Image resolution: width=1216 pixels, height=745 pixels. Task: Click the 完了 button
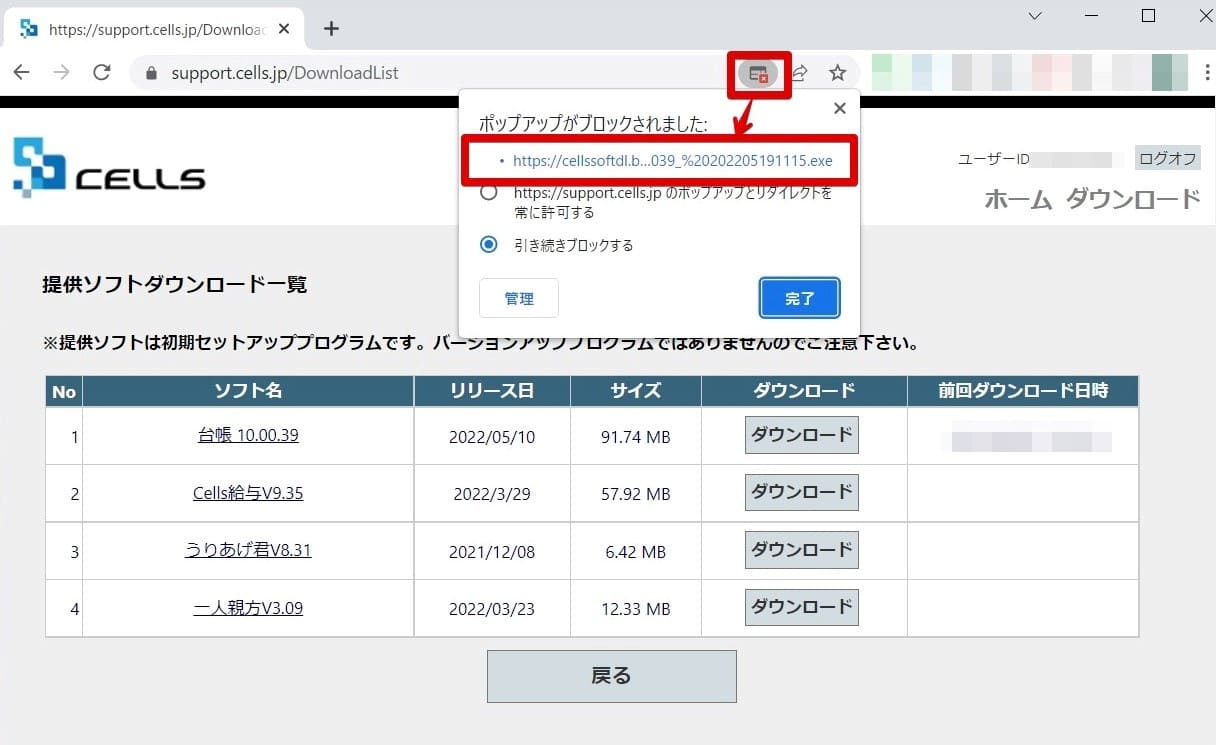(800, 298)
